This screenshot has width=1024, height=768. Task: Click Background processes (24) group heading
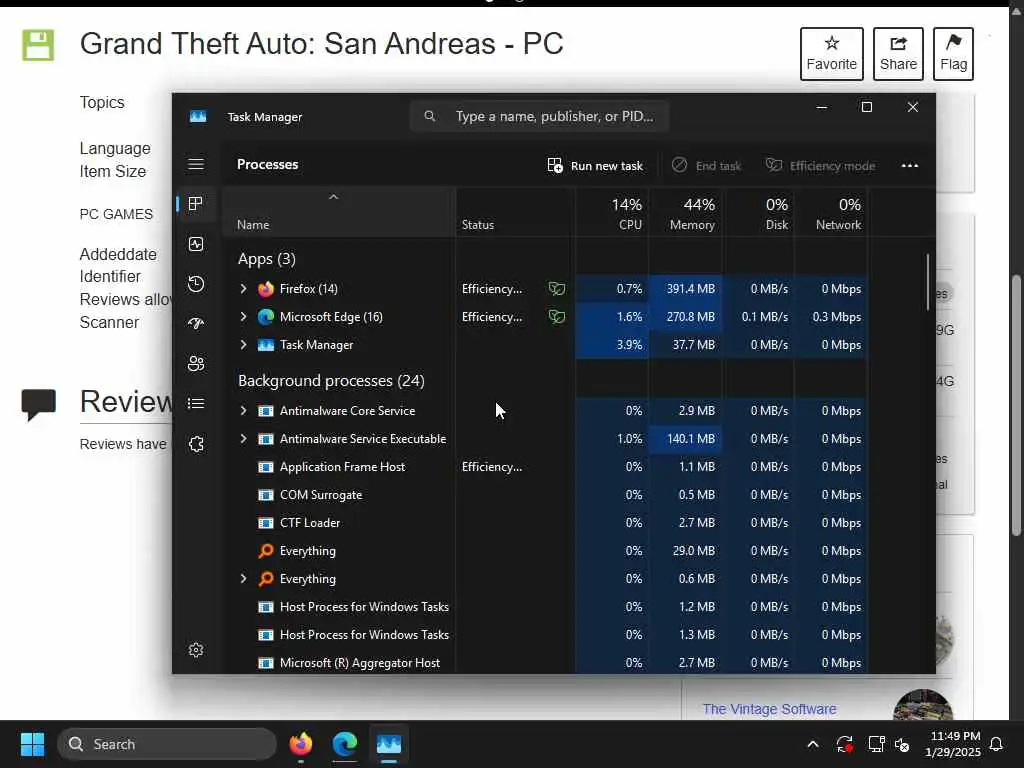[x=331, y=381]
